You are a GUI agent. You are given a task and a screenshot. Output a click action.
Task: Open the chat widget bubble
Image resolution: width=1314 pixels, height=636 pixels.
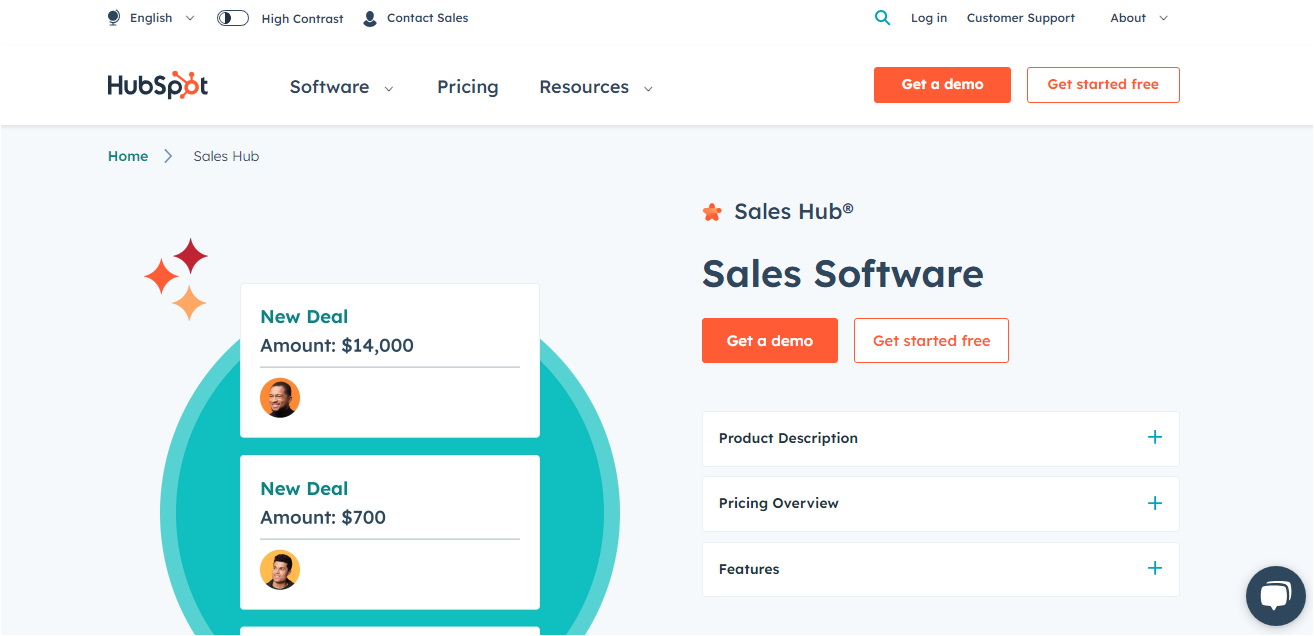(1275, 596)
